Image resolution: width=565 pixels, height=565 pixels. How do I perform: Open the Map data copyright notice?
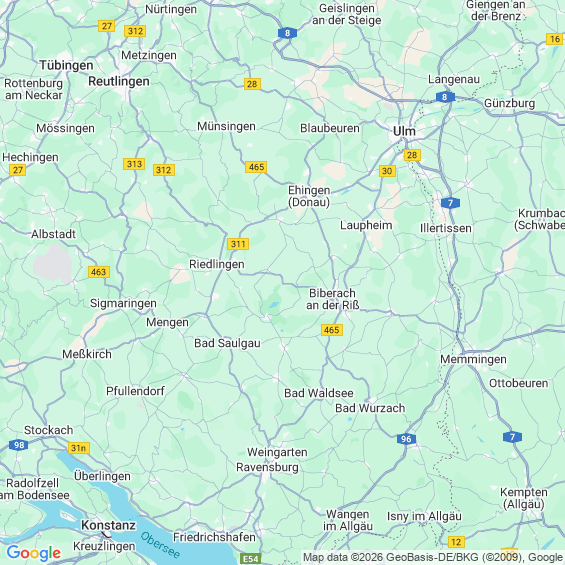(433, 558)
